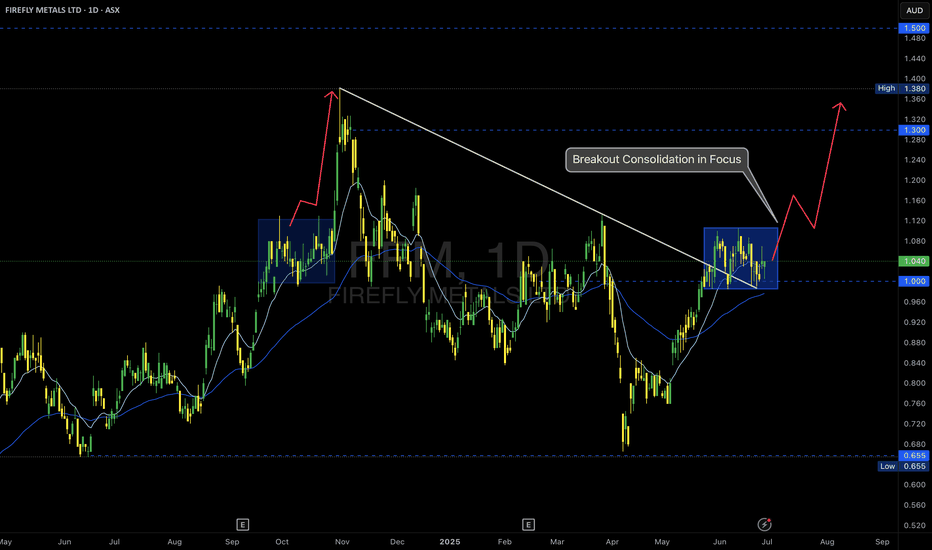Image resolution: width=932 pixels, height=550 pixels.
Task: Click the Nov label on time axis
Action: click(342, 542)
